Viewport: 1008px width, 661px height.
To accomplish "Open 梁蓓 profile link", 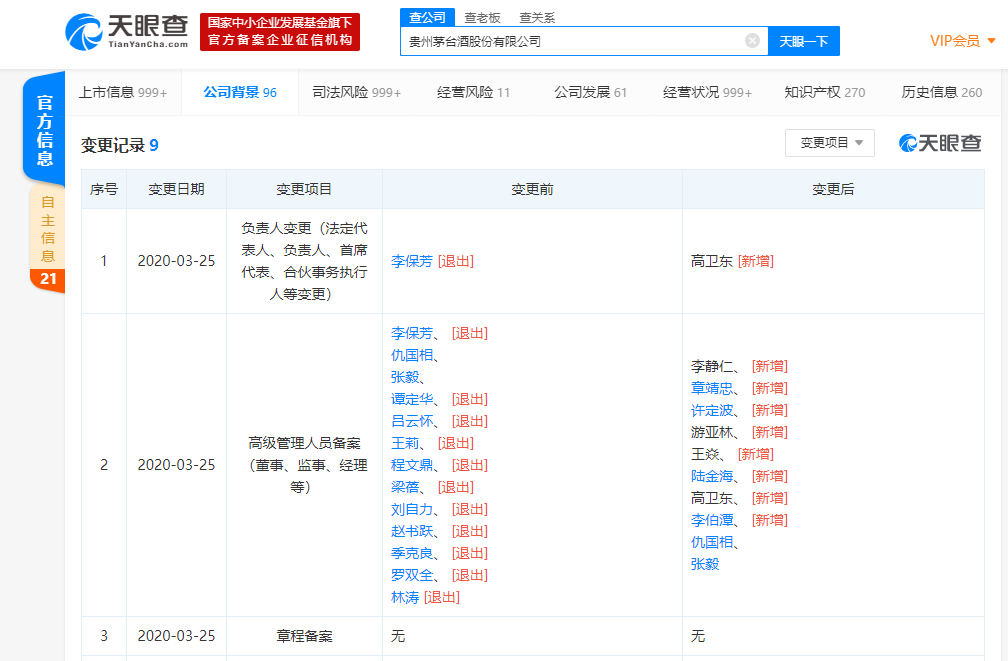I will click(405, 487).
